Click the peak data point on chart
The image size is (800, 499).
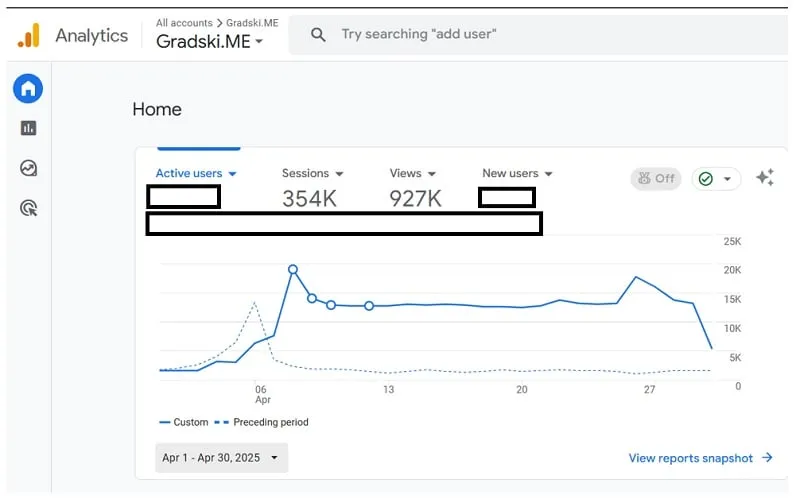coord(293,269)
